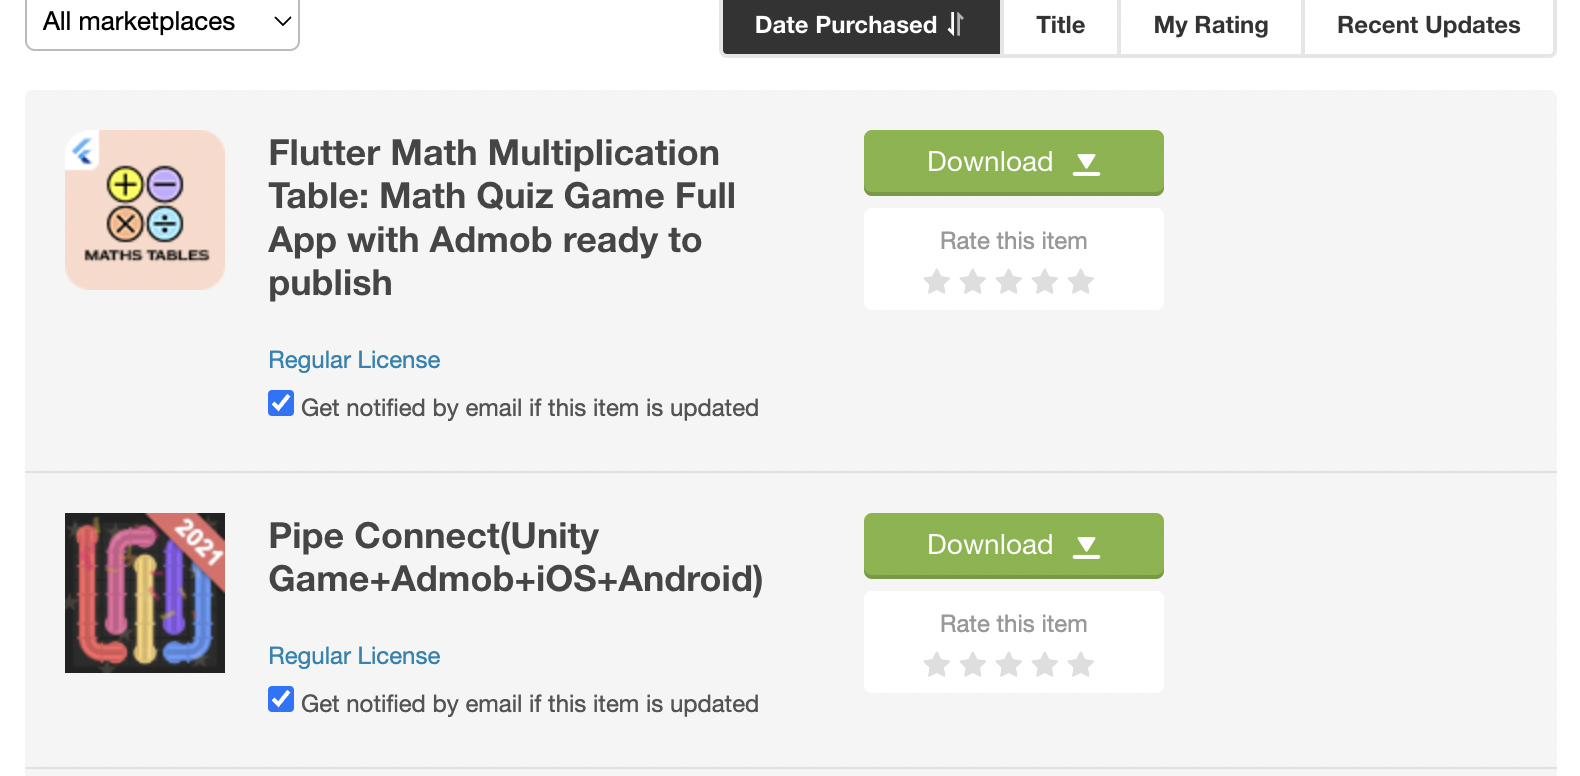Click the Flutter Math Tables app thumbnail
The image size is (1580, 776).
pos(145,210)
